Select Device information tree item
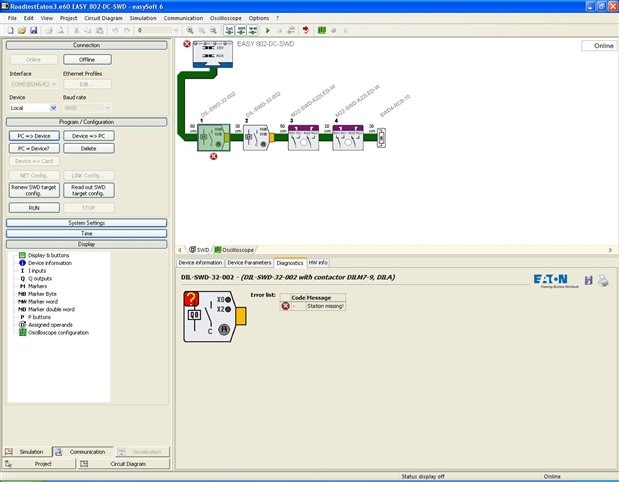Viewport: 619px width, 482px height. pos(45,263)
